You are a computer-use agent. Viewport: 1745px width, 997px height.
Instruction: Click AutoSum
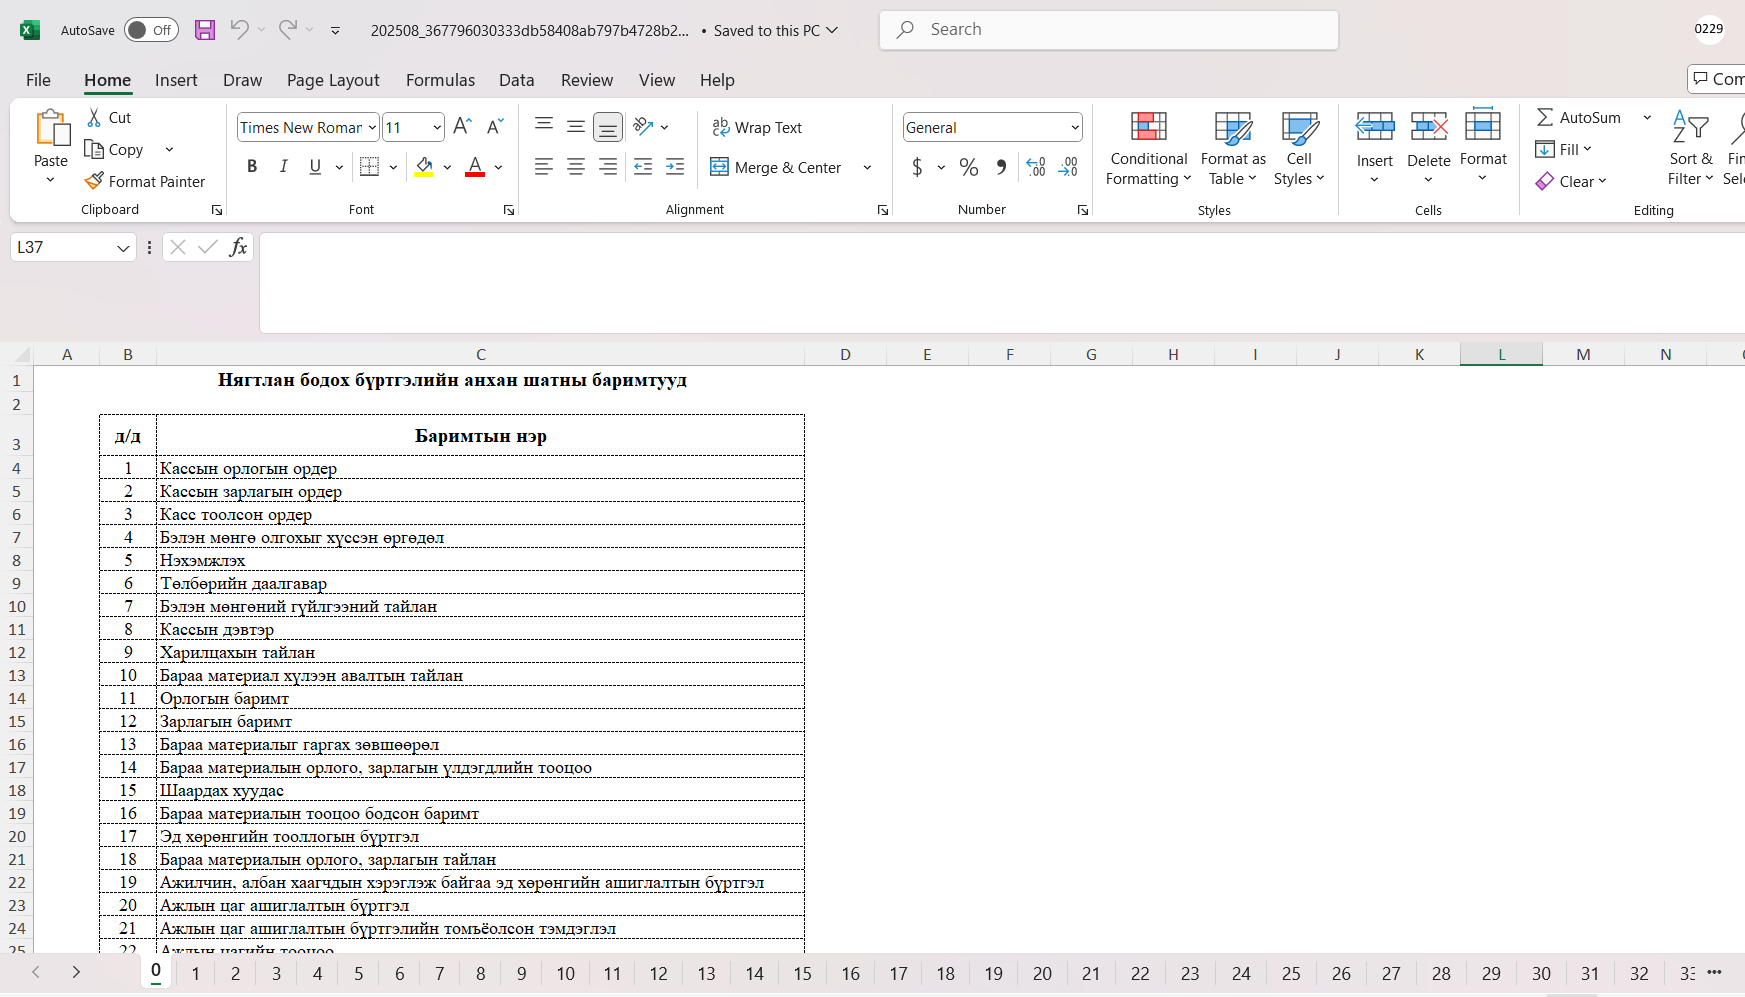1579,117
